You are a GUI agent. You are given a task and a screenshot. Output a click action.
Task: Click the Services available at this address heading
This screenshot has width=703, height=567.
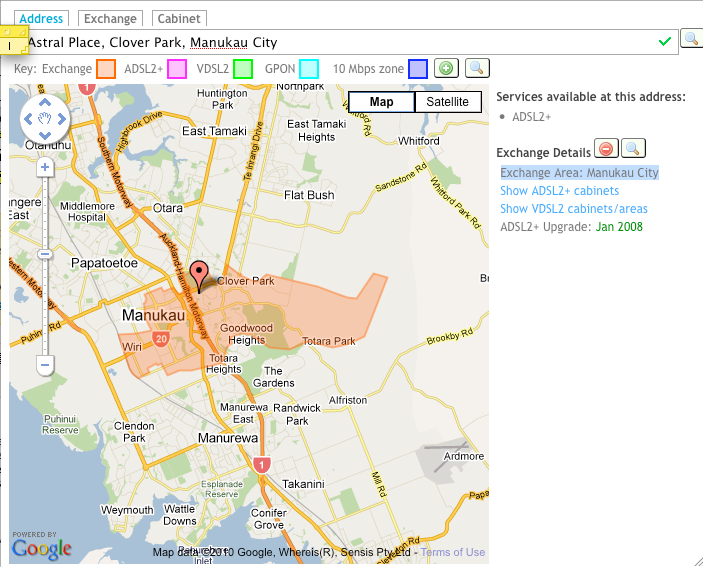591,97
